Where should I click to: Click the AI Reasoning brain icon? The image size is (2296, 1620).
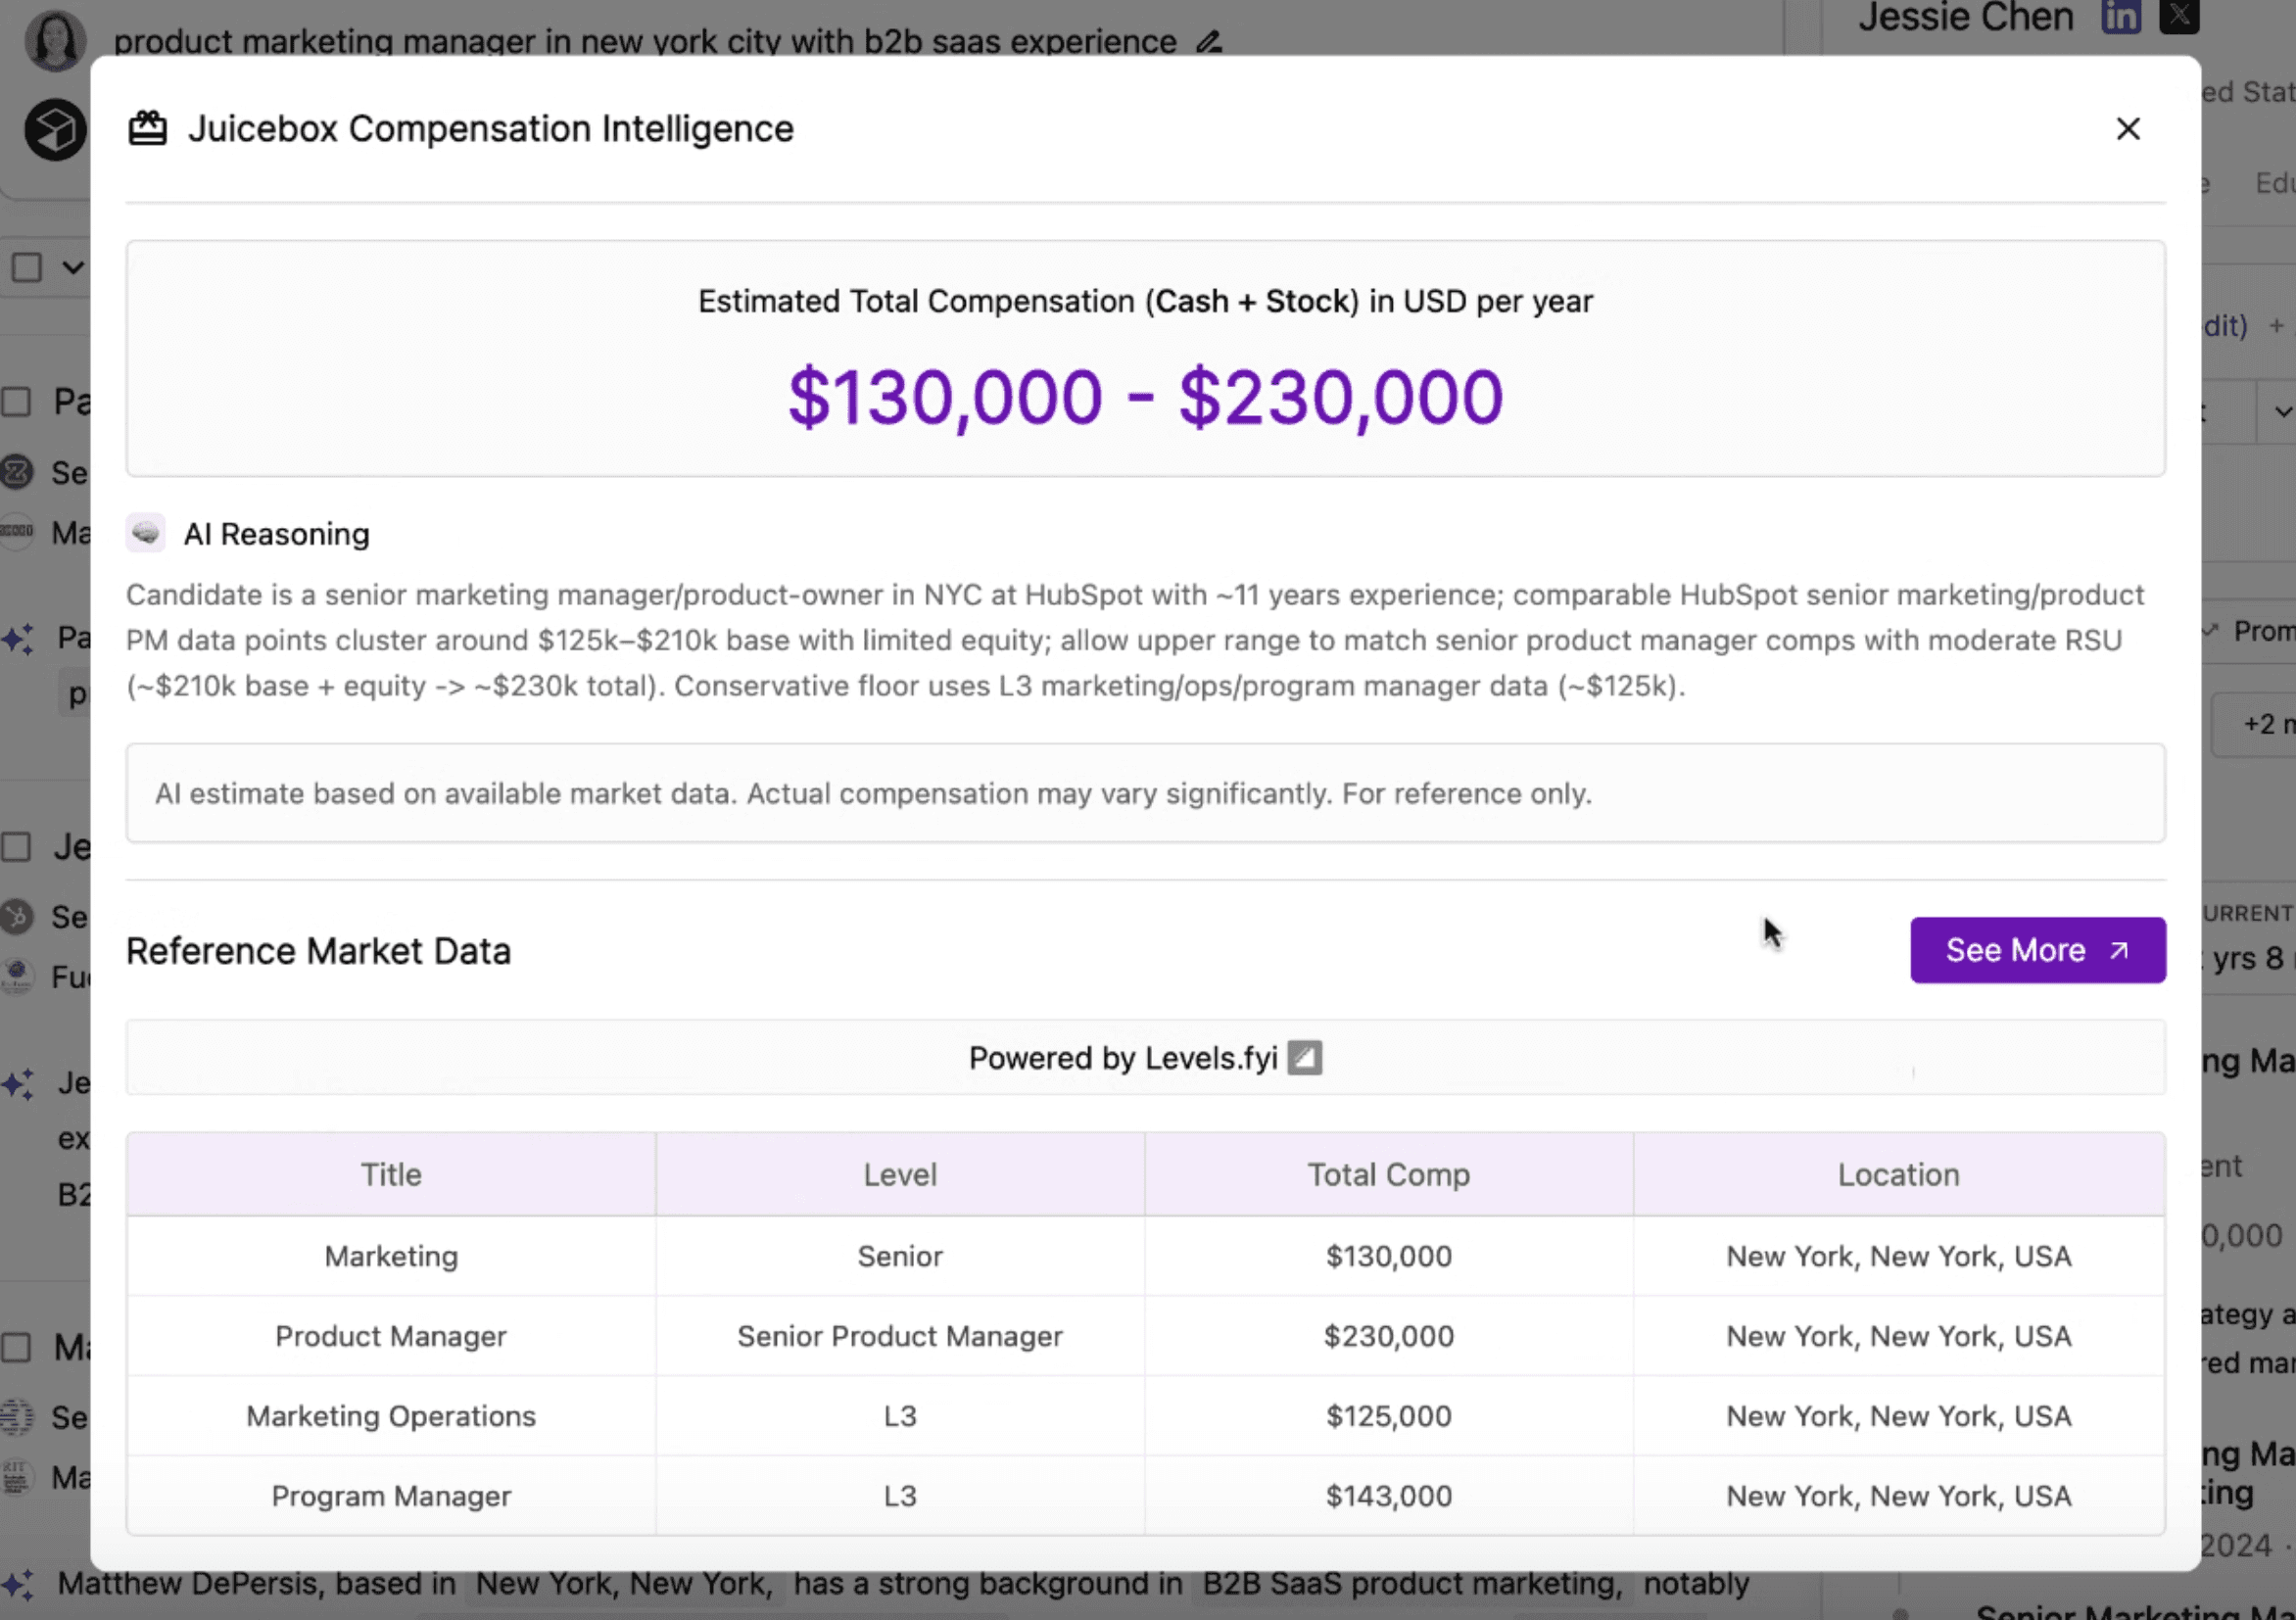pos(146,533)
